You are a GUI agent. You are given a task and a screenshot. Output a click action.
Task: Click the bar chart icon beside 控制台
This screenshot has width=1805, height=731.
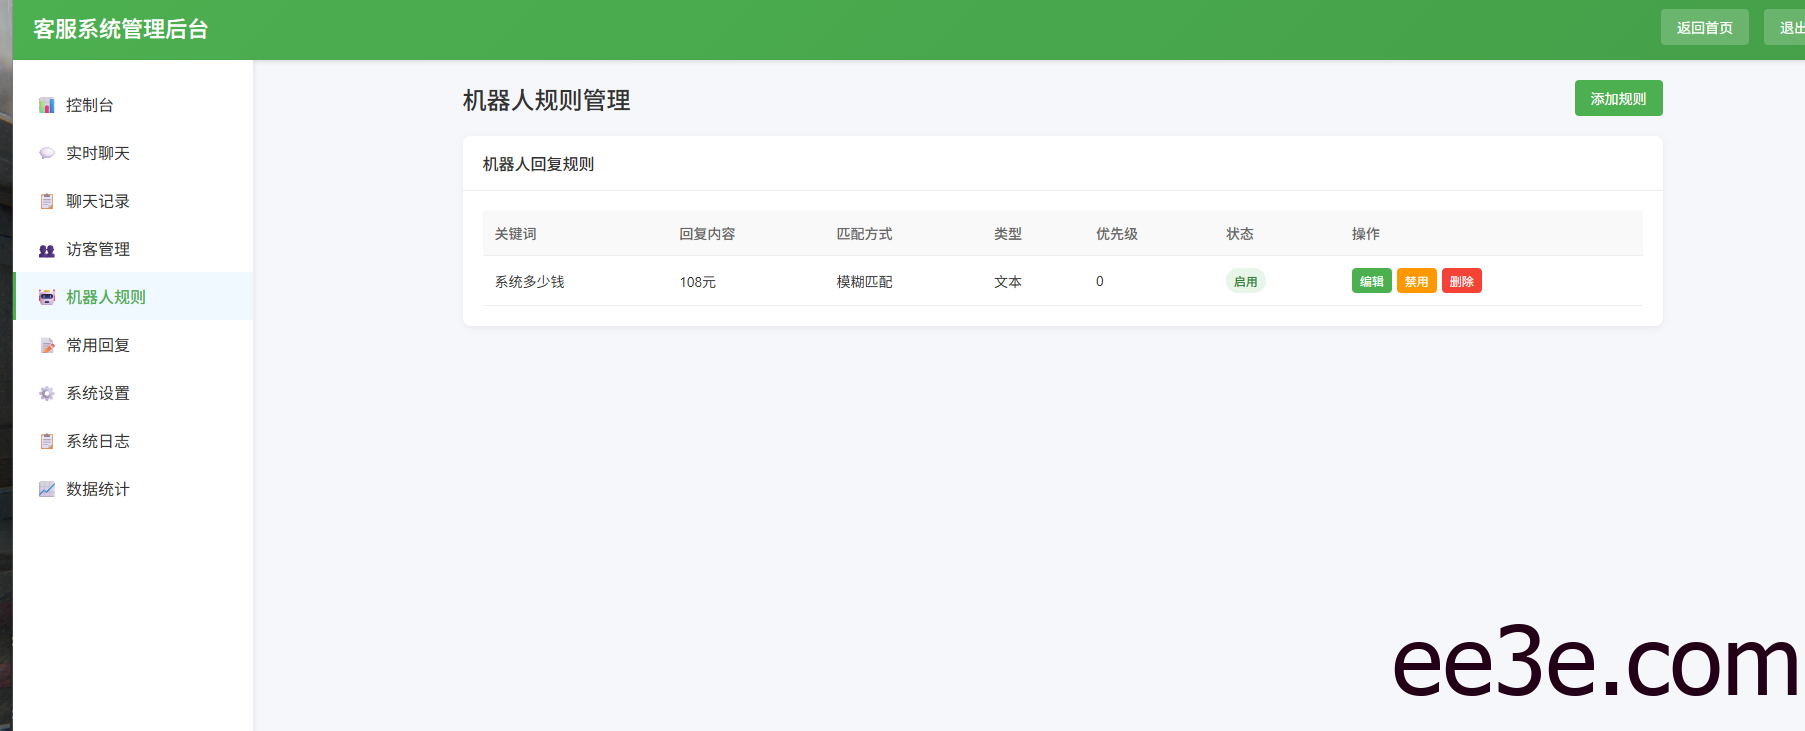[46, 105]
